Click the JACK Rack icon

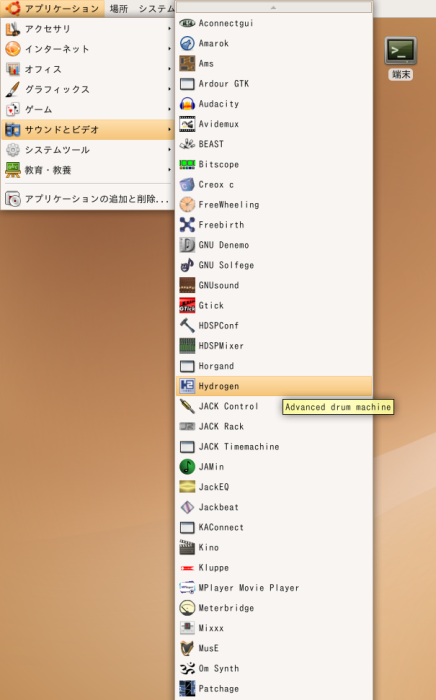(187, 426)
